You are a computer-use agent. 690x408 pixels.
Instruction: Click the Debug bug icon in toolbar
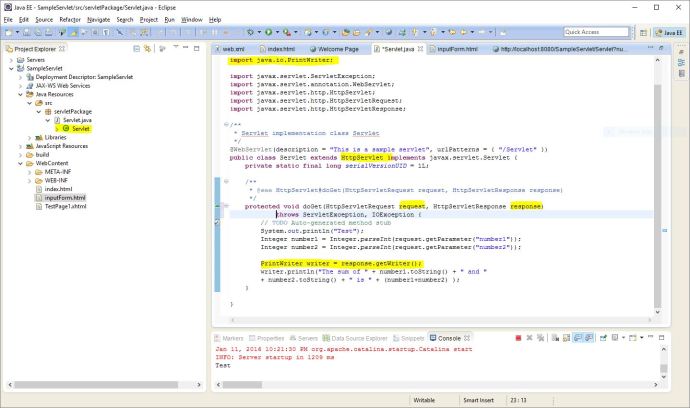coord(250,32)
